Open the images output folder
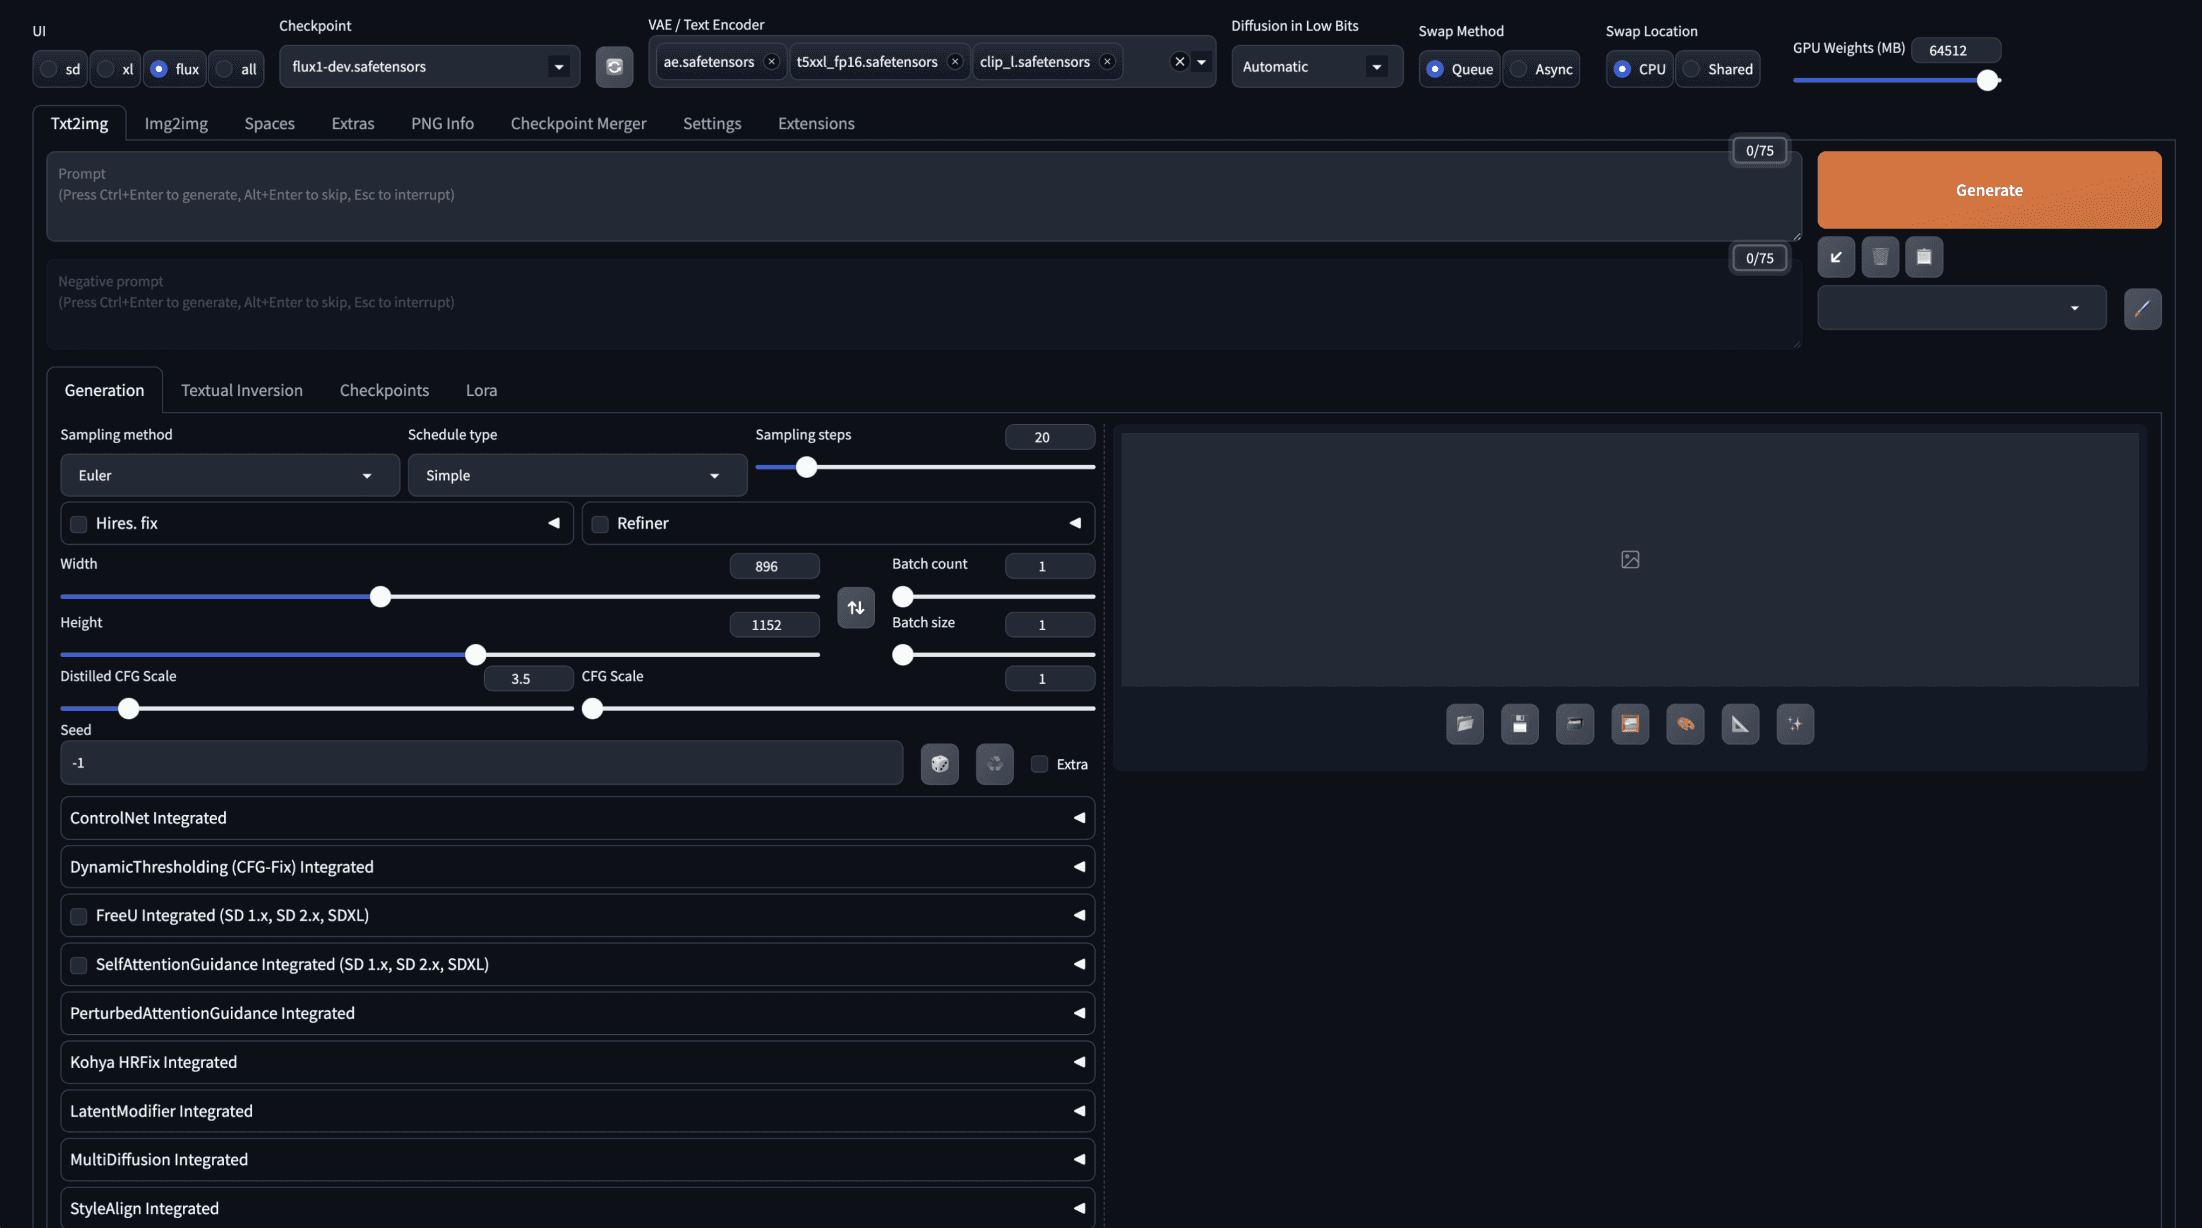This screenshot has width=2202, height=1228. [x=1465, y=724]
